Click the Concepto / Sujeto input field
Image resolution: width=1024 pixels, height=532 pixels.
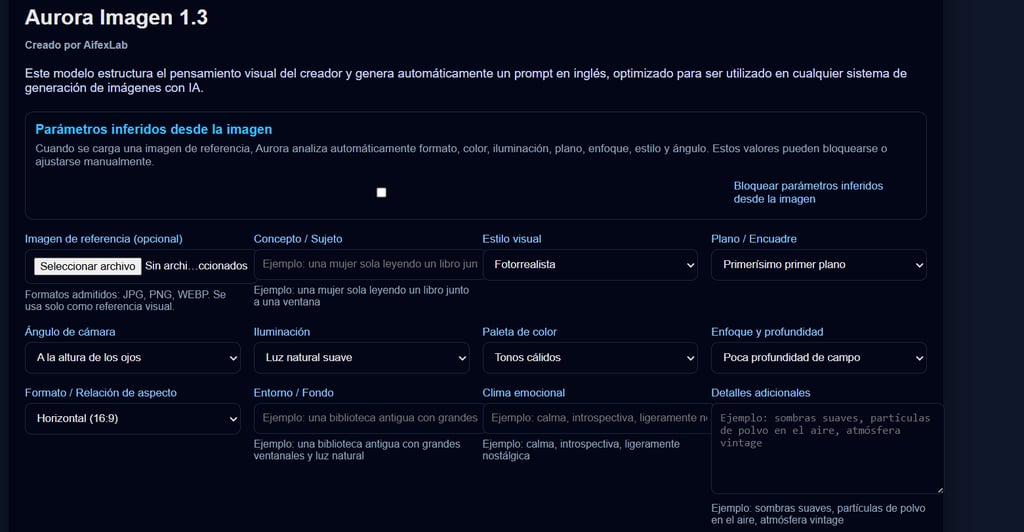click(x=368, y=264)
